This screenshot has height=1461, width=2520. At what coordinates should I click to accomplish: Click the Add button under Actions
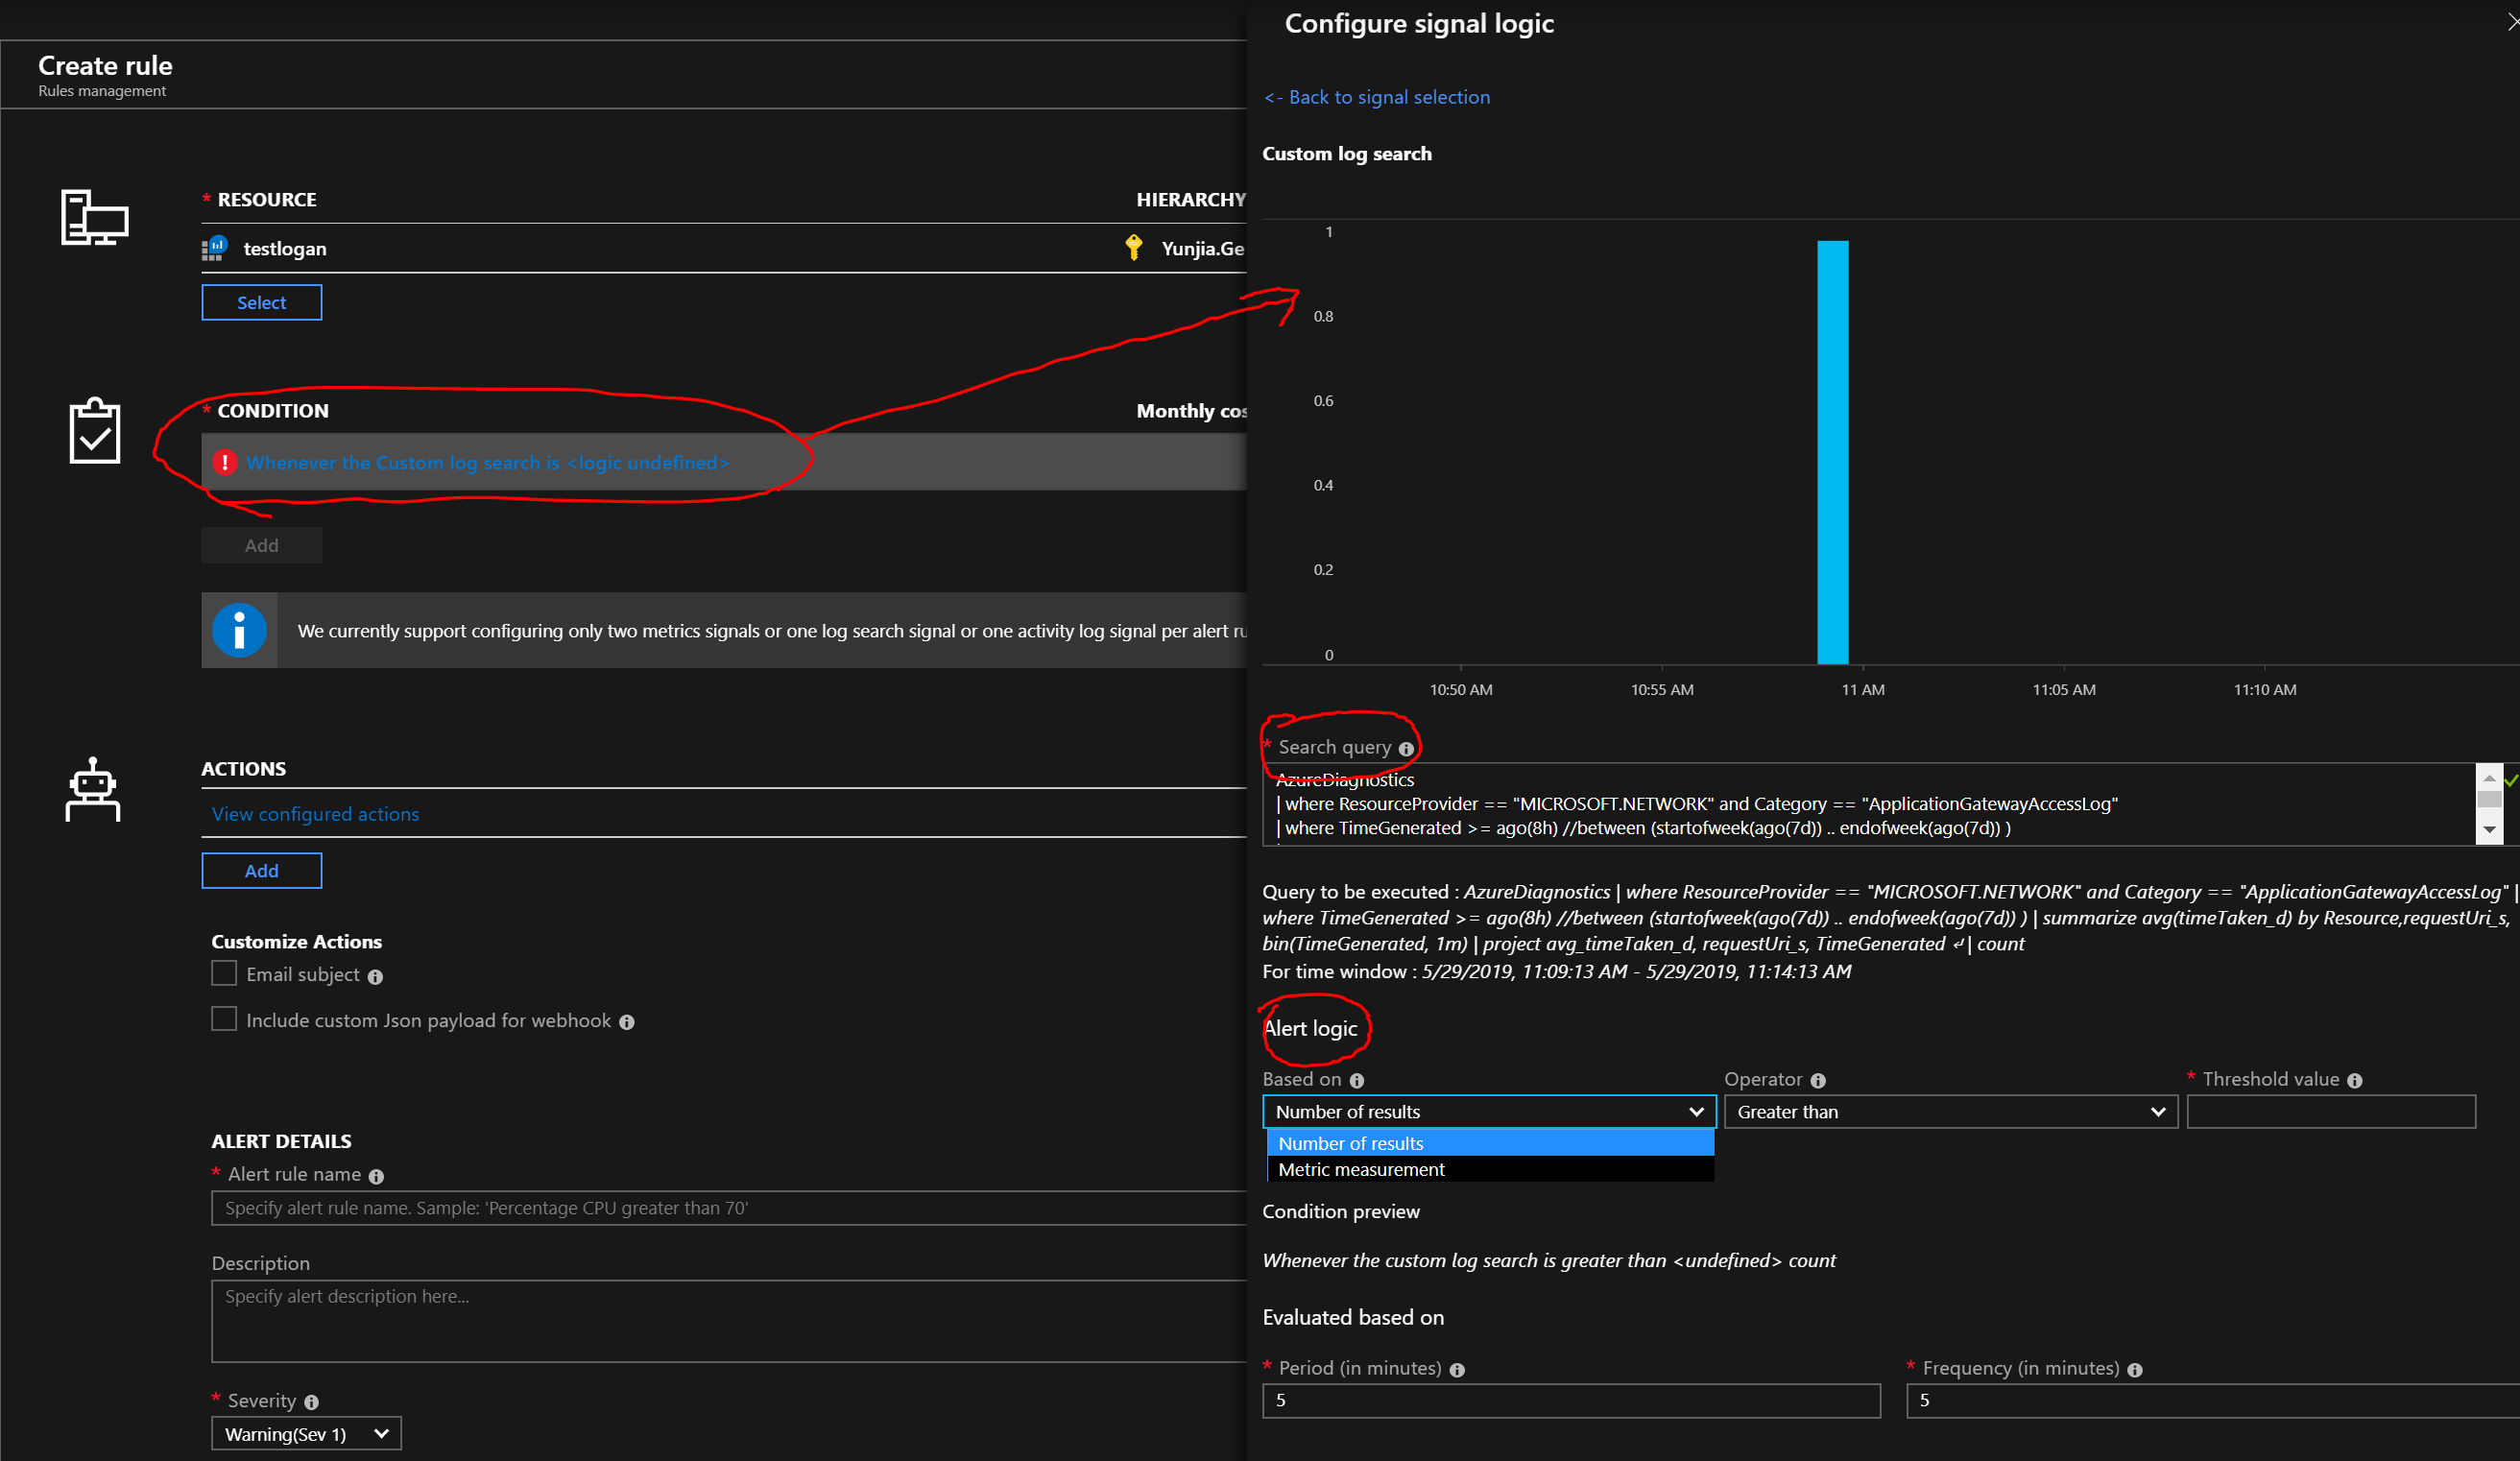(262, 870)
